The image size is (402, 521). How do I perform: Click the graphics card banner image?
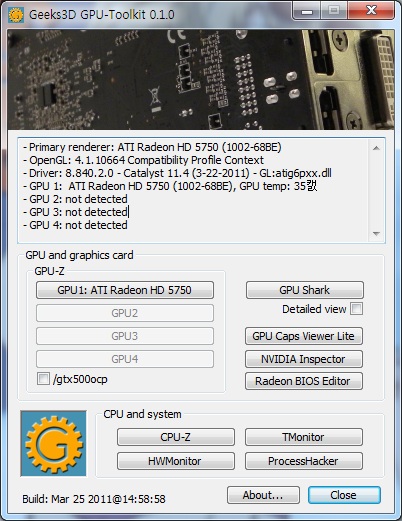[201, 80]
